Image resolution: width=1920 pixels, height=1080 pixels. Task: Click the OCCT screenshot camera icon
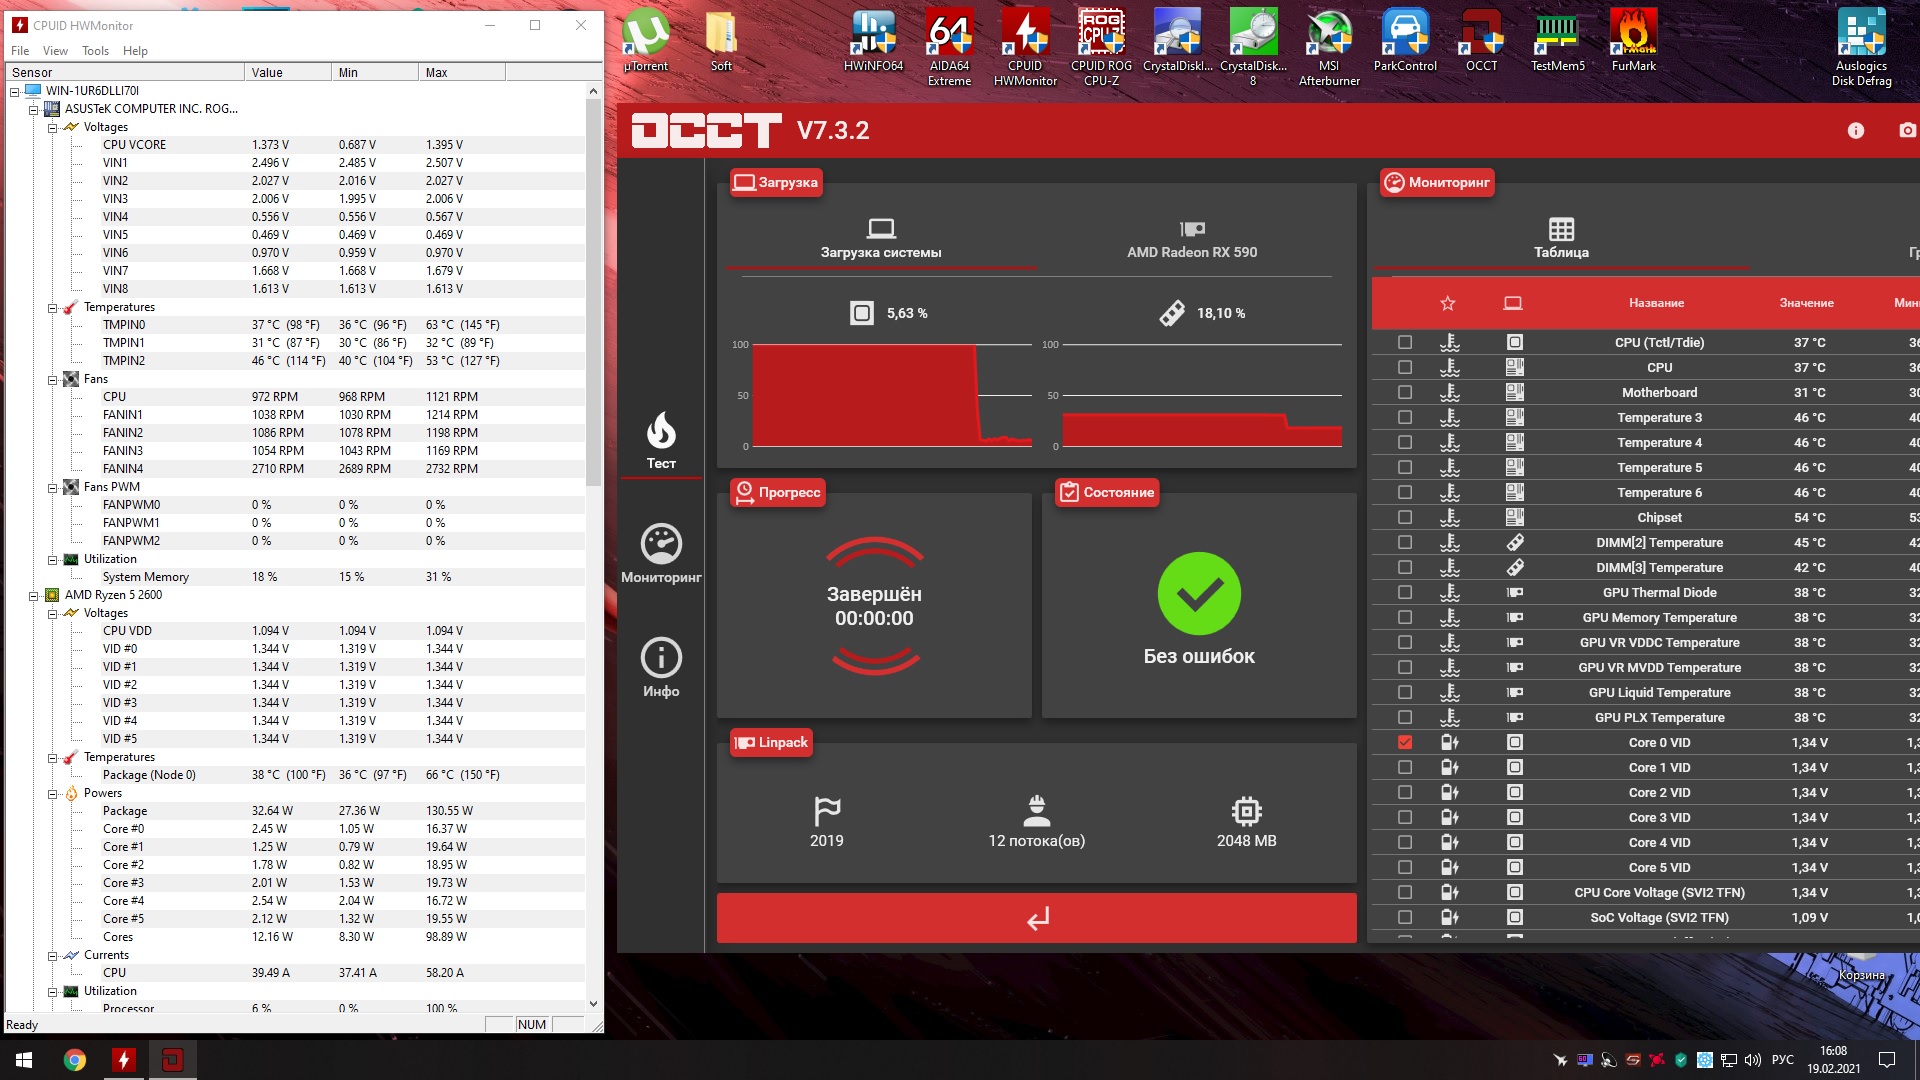[1907, 131]
